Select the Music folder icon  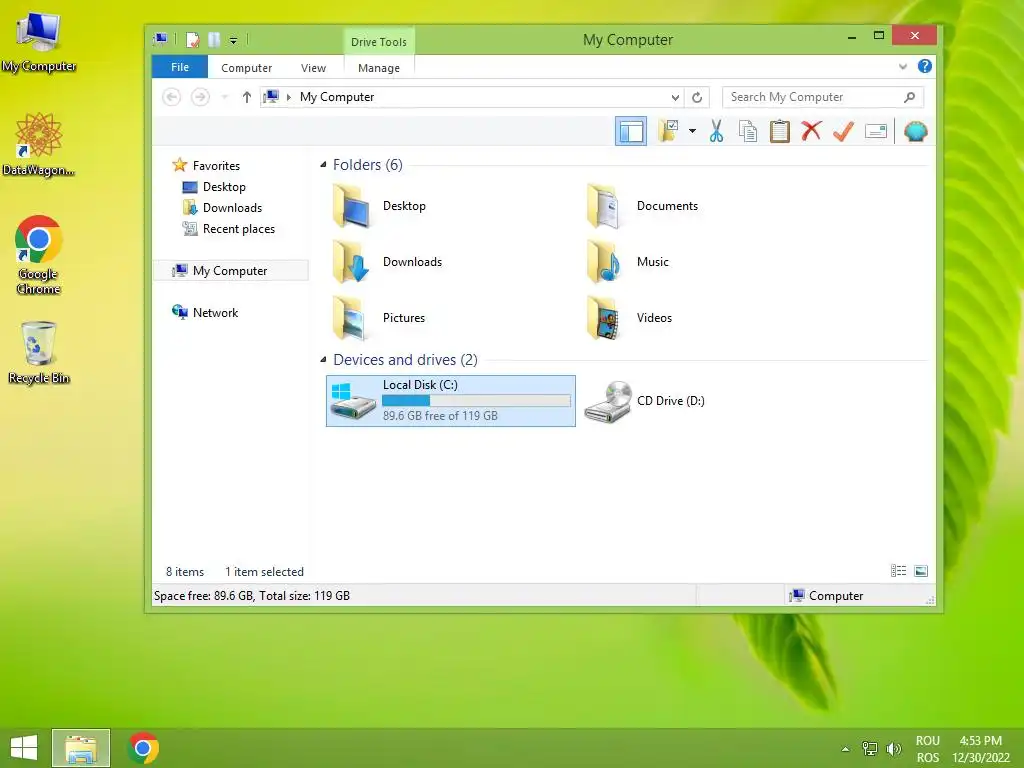click(x=605, y=261)
